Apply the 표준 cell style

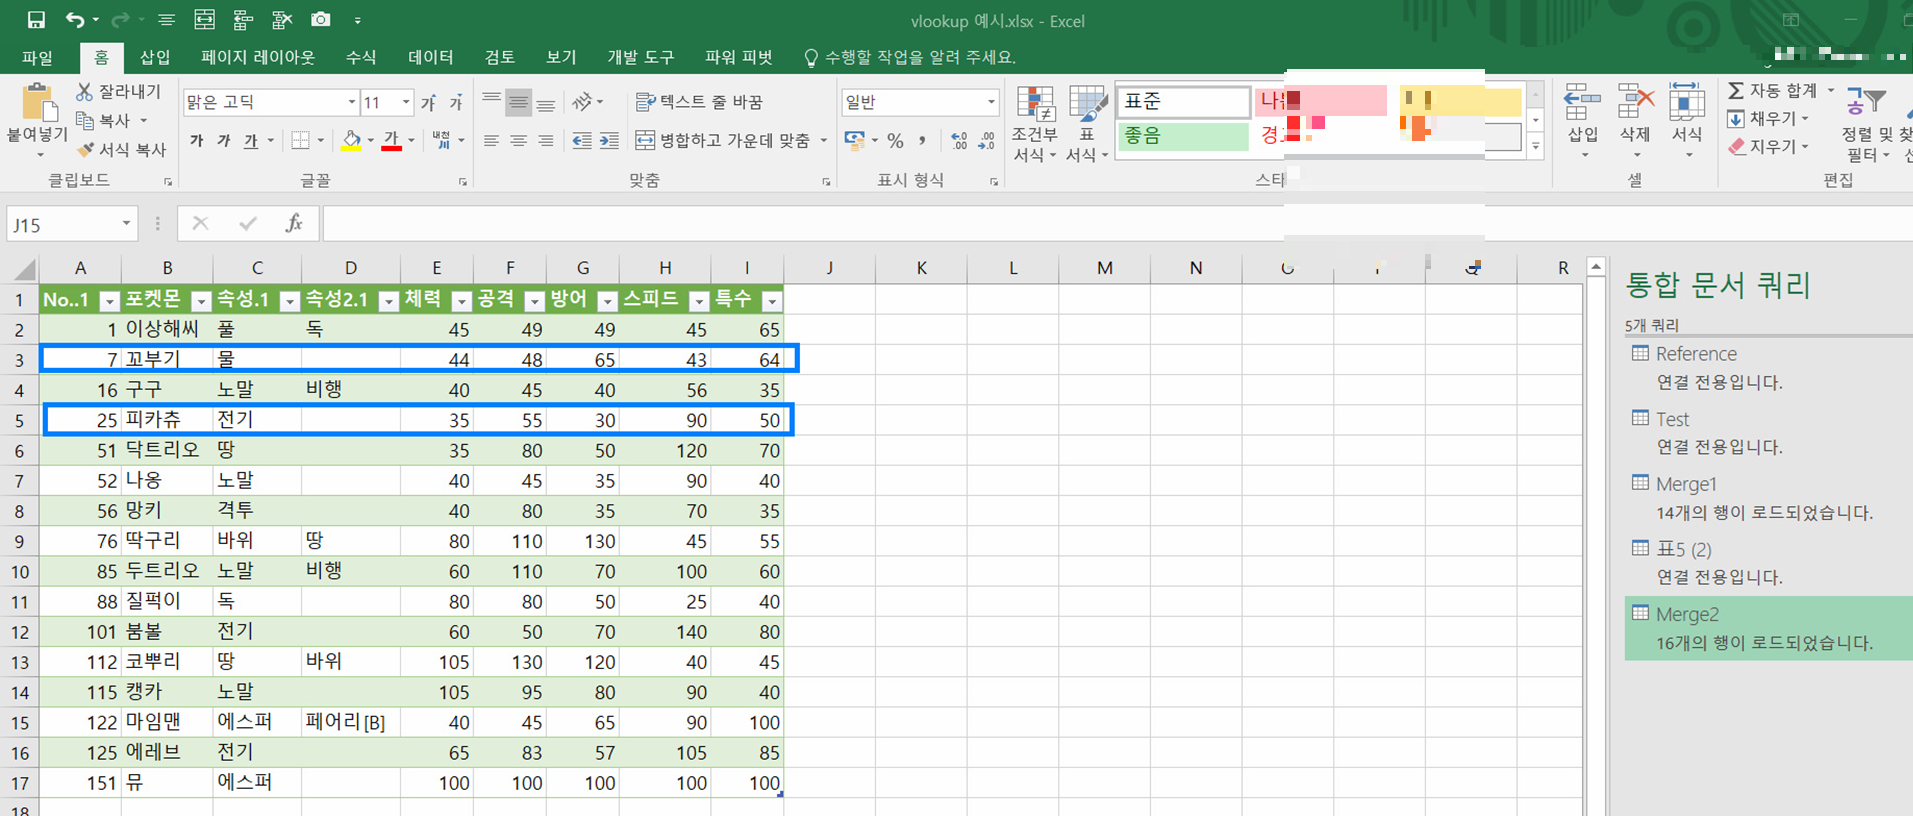(x=1183, y=101)
